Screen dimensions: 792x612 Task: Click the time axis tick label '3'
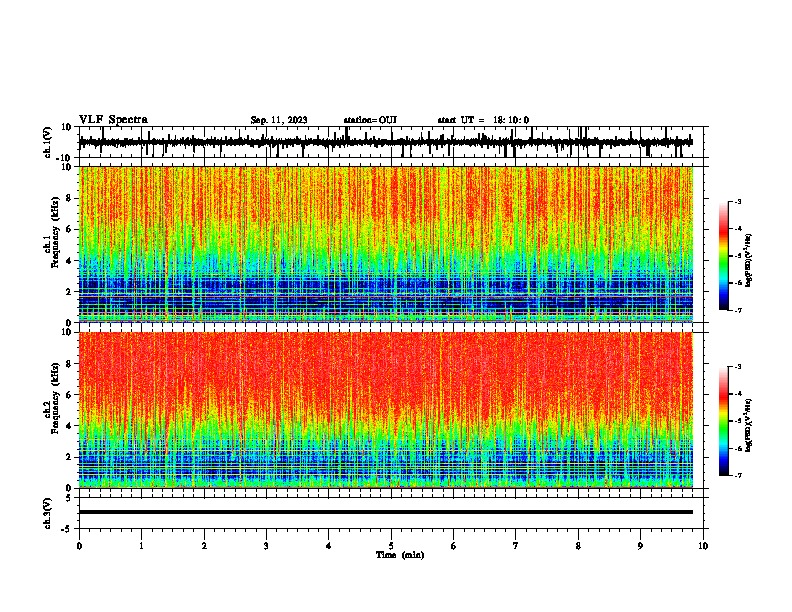pos(266,546)
